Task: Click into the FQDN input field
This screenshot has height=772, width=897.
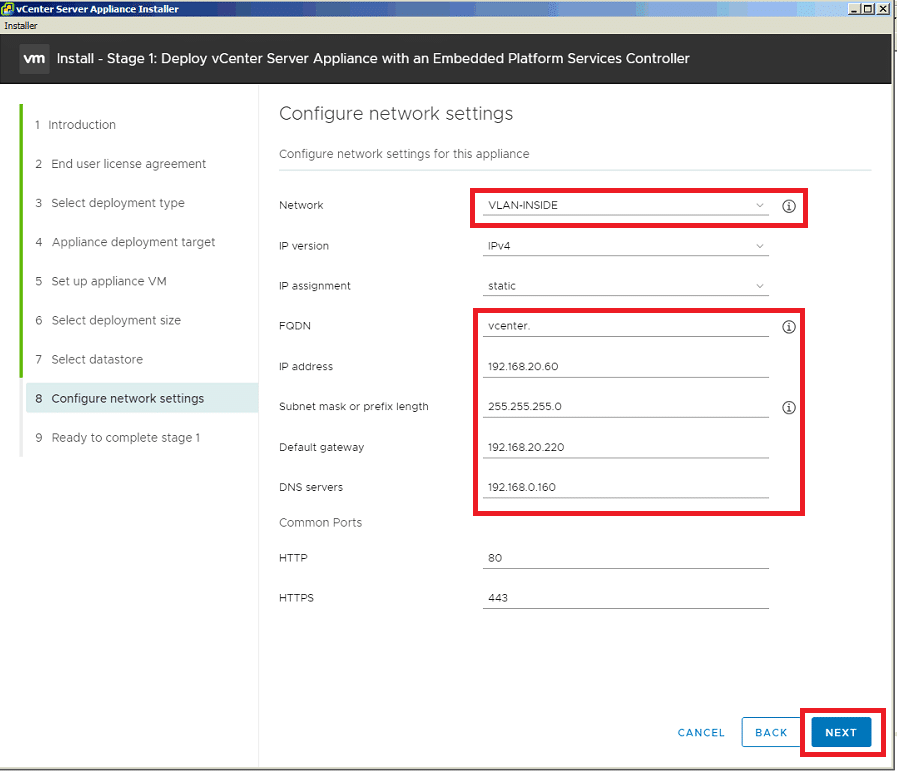Action: tap(625, 326)
